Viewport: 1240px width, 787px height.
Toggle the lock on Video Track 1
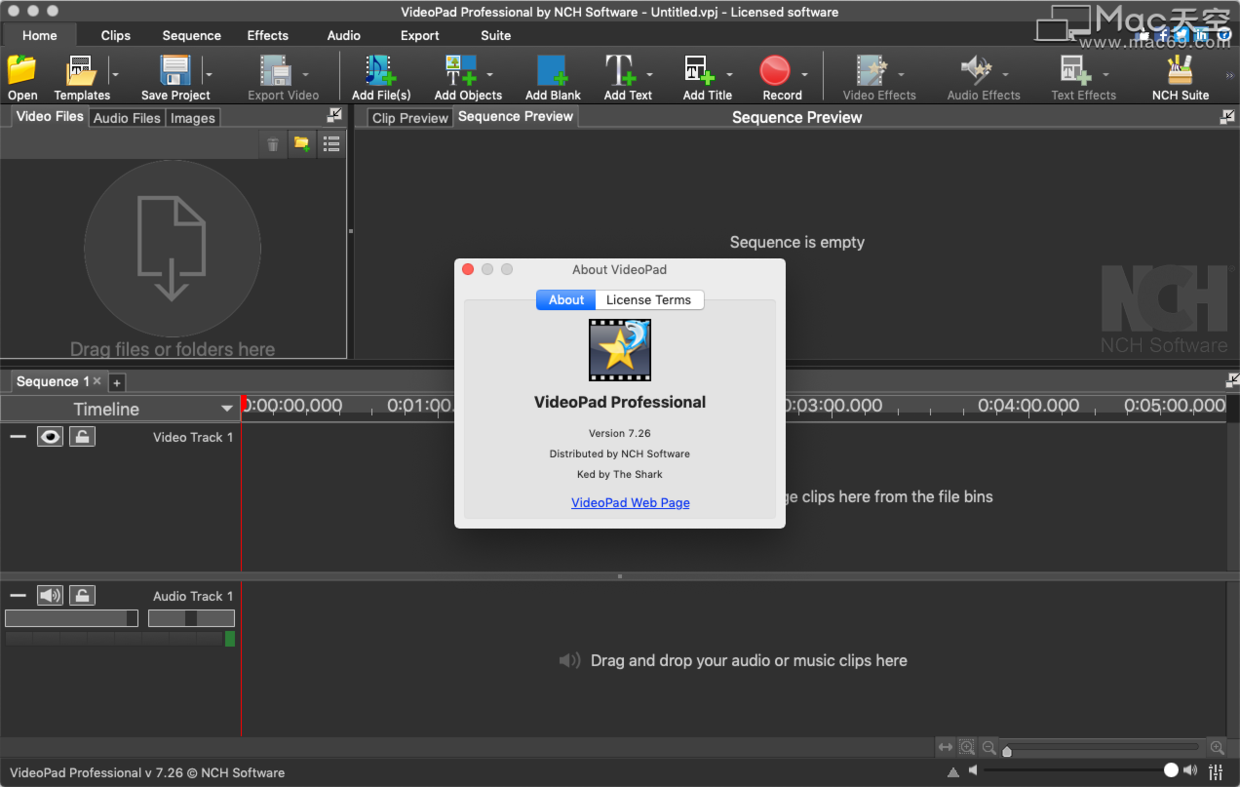pyautogui.click(x=82, y=437)
